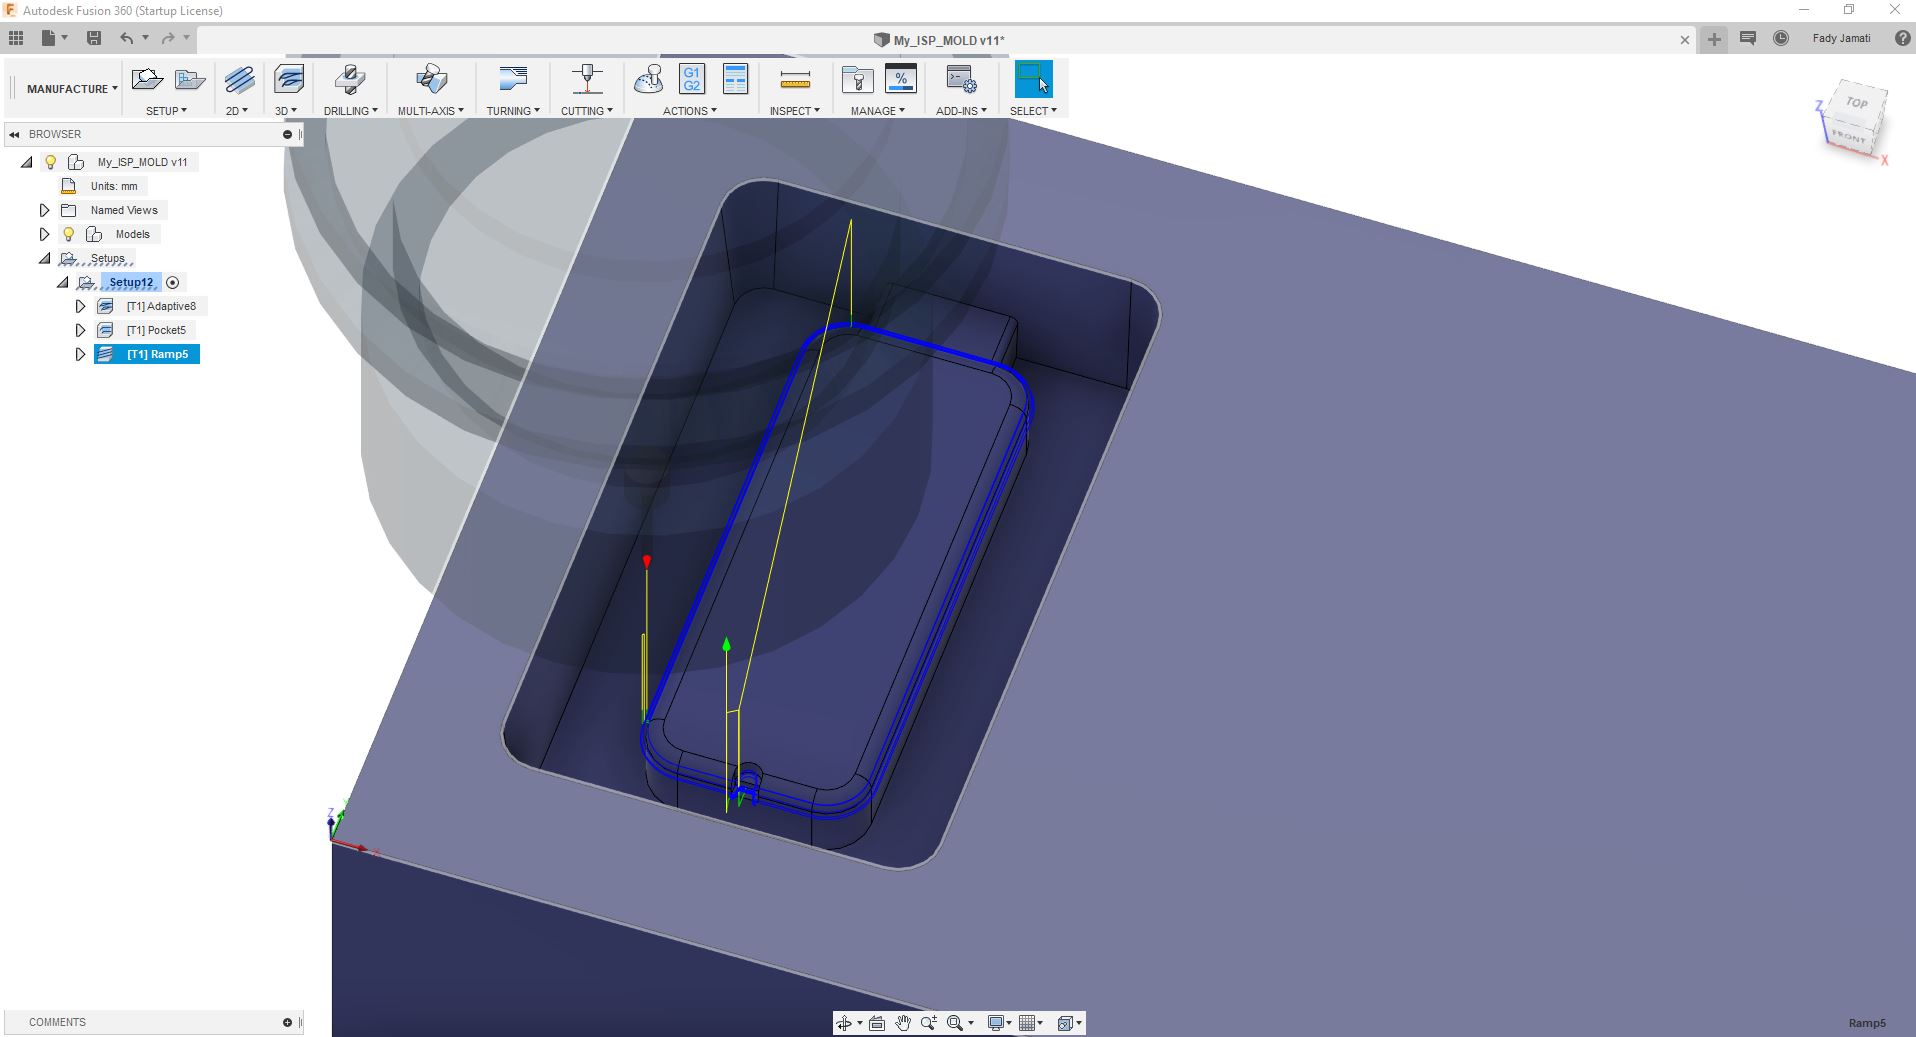The width and height of the screenshot is (1916, 1037).
Task: Expand the [T1] Adaptive8 operation
Action: pos(81,306)
